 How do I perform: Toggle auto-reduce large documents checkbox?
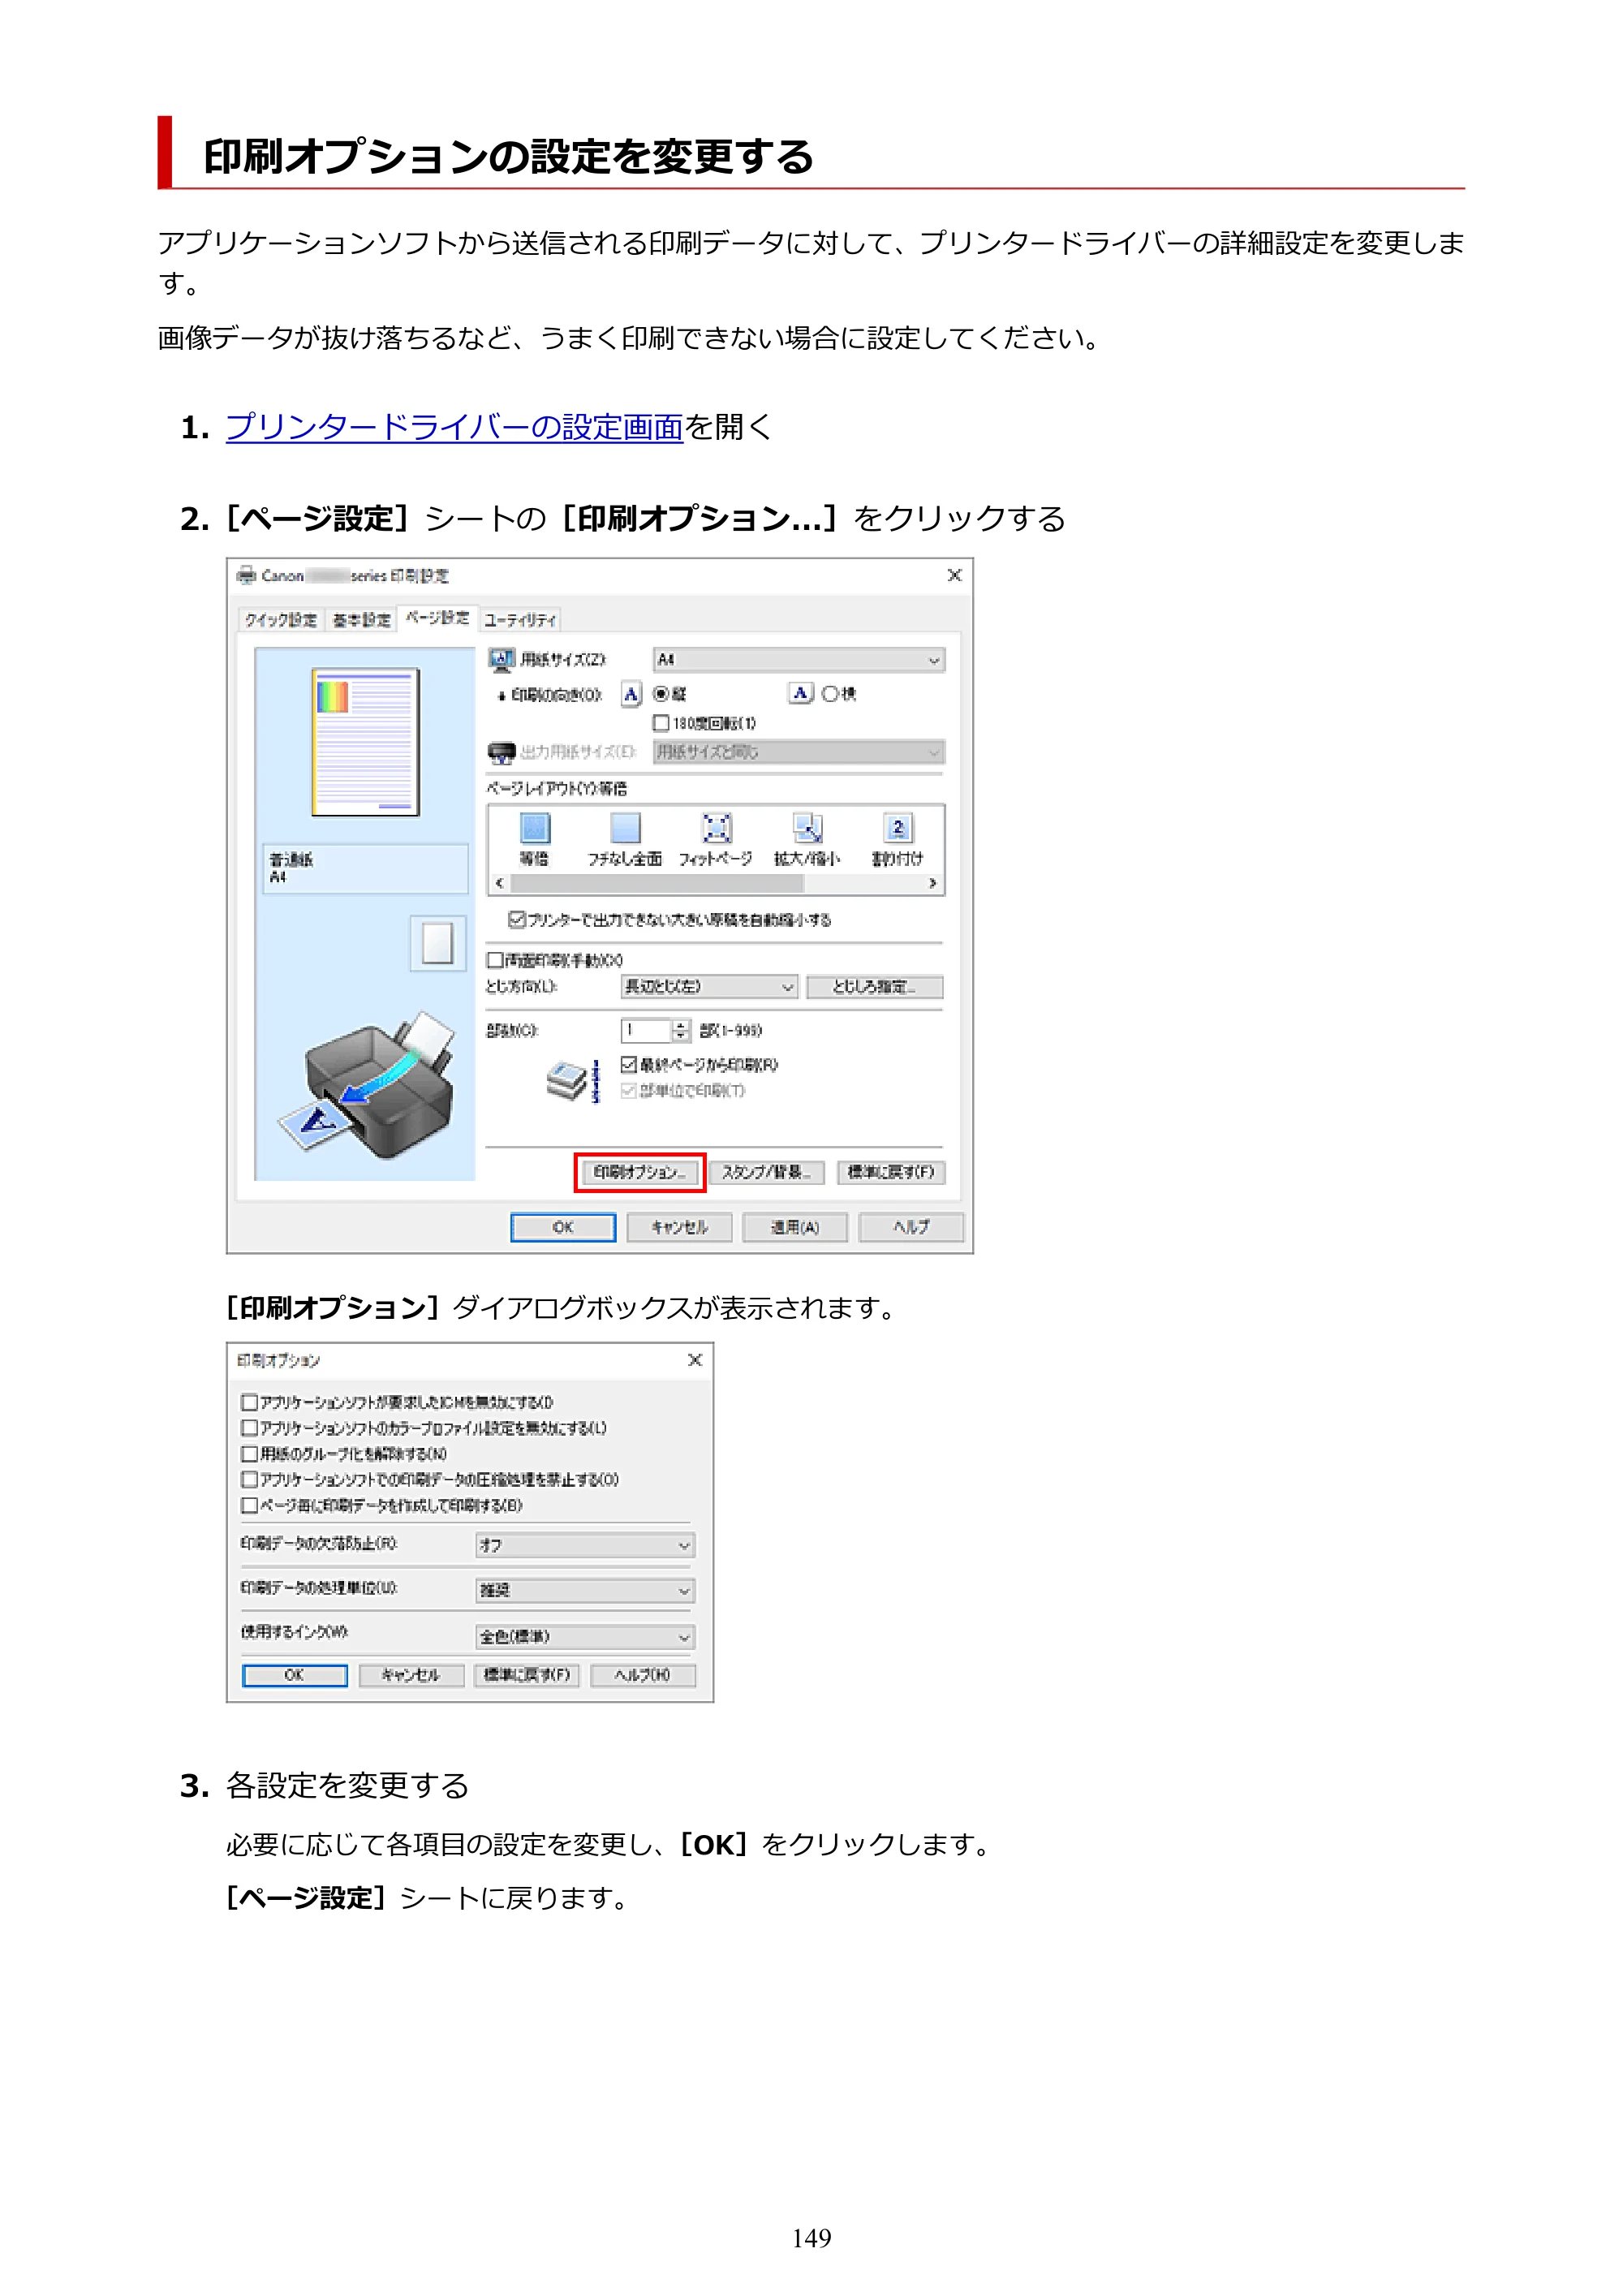pyautogui.click(x=516, y=919)
